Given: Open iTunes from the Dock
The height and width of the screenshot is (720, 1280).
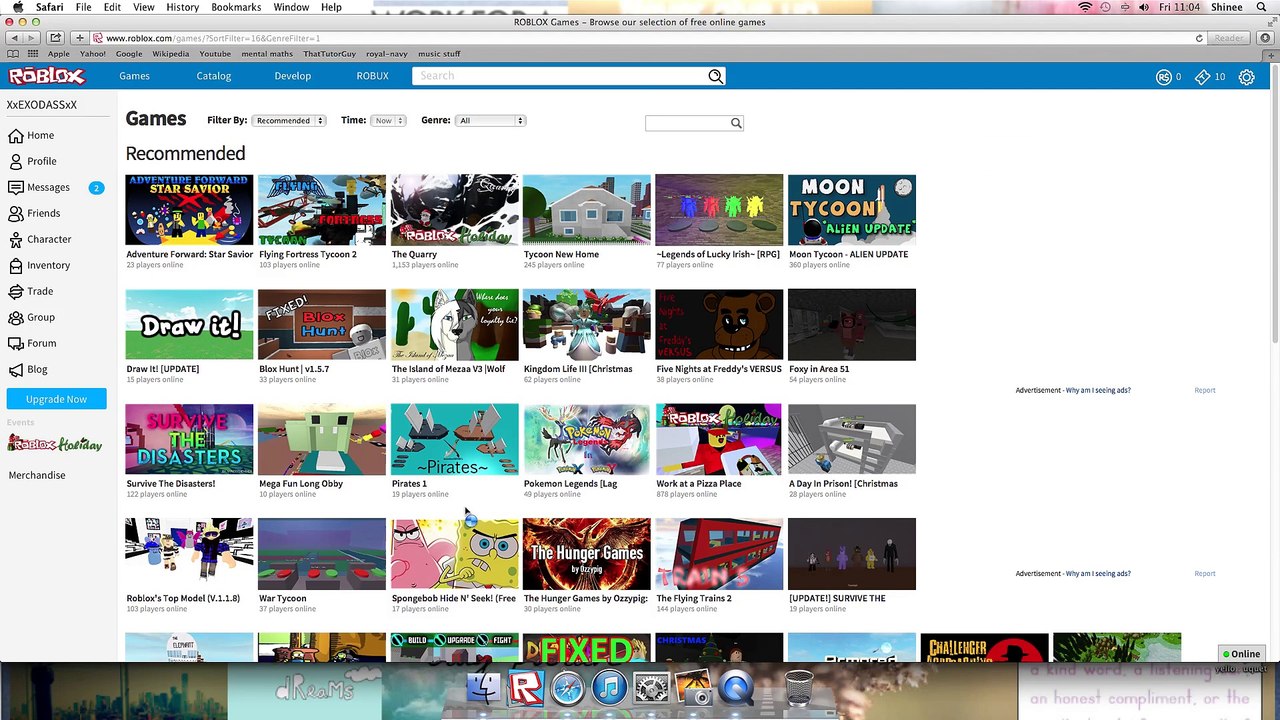Looking at the screenshot, I should tap(609, 688).
